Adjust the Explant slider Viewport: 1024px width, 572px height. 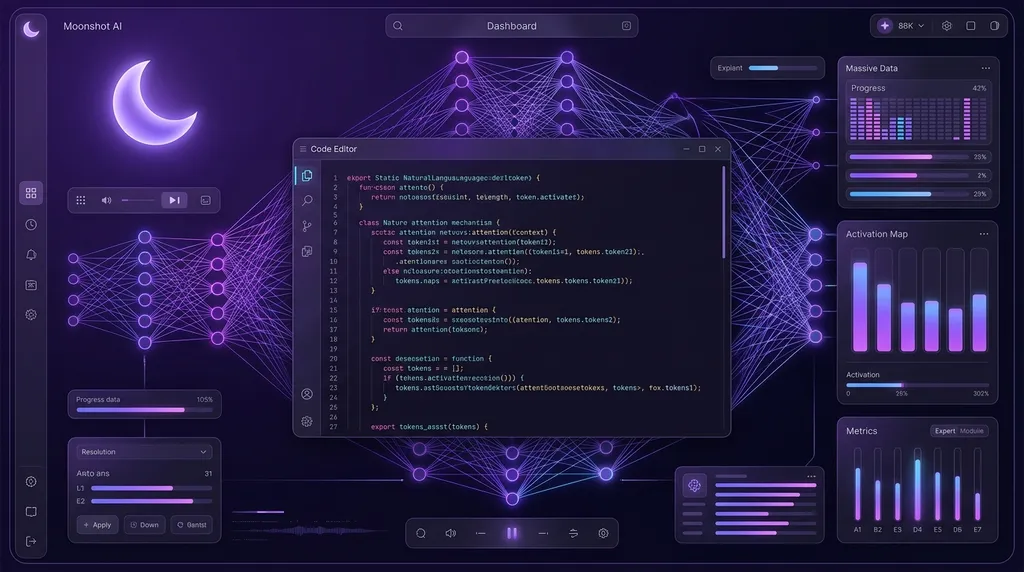[782, 68]
